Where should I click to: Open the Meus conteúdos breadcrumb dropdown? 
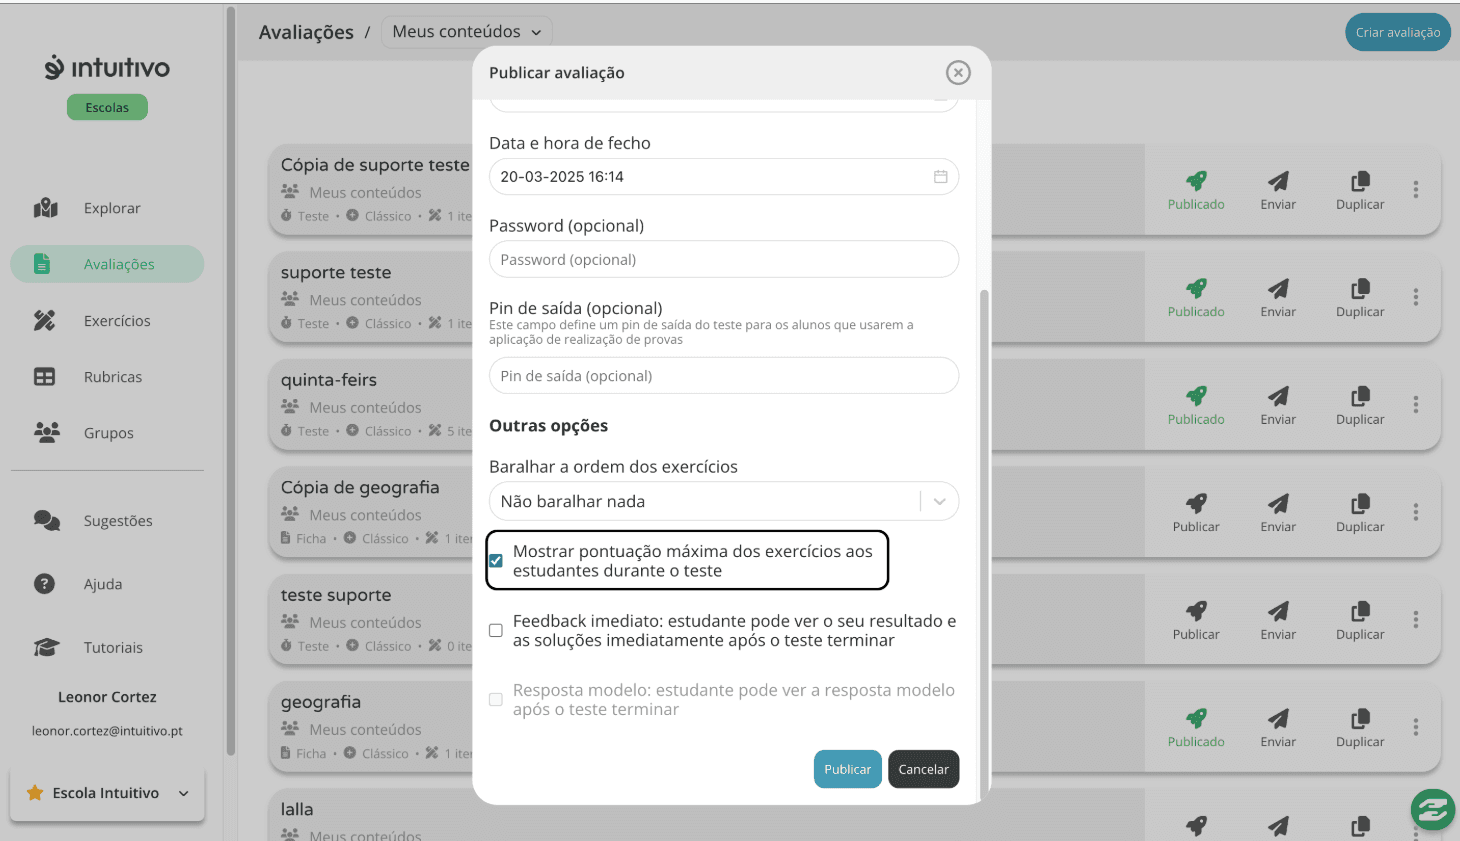pyautogui.click(x=466, y=32)
